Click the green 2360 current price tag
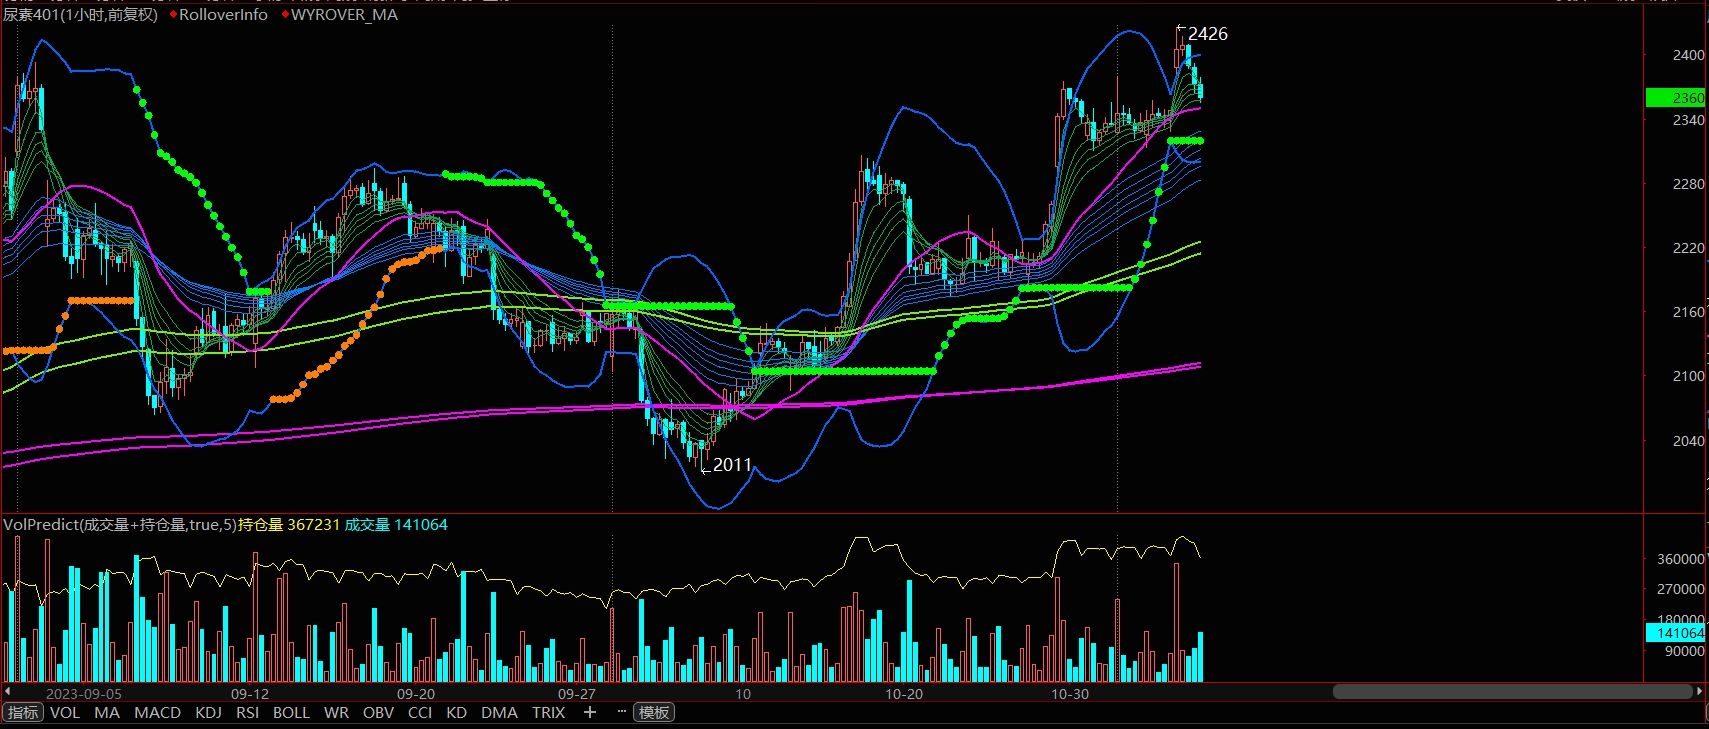 click(x=1675, y=98)
